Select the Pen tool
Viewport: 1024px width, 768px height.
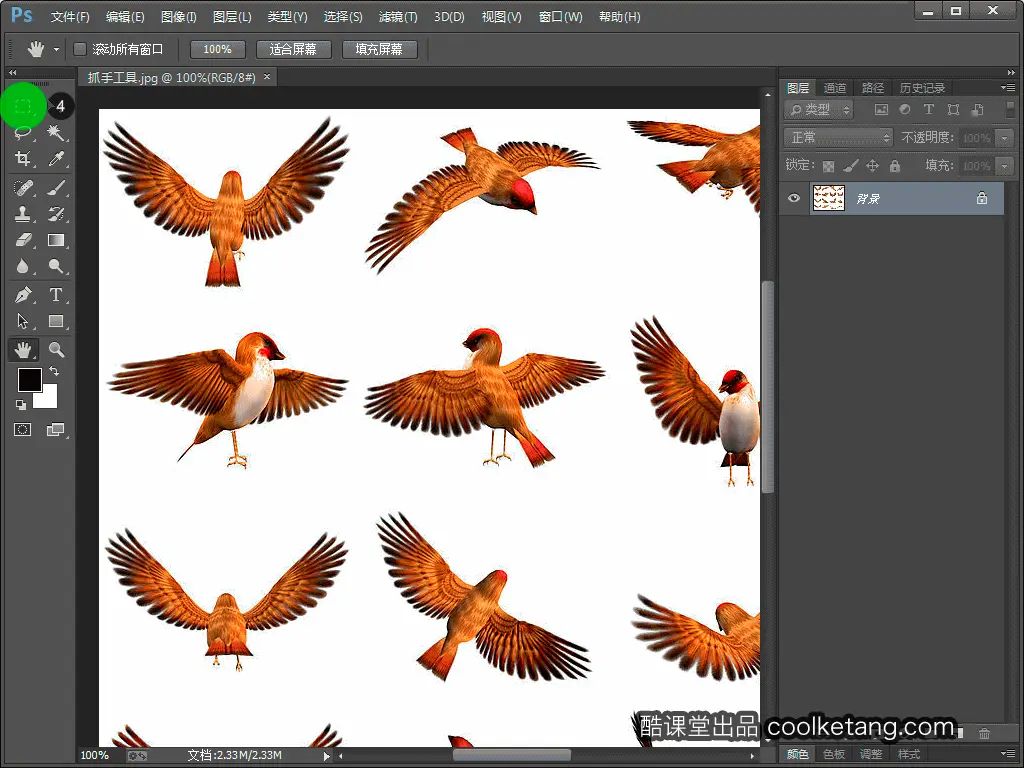(23, 295)
